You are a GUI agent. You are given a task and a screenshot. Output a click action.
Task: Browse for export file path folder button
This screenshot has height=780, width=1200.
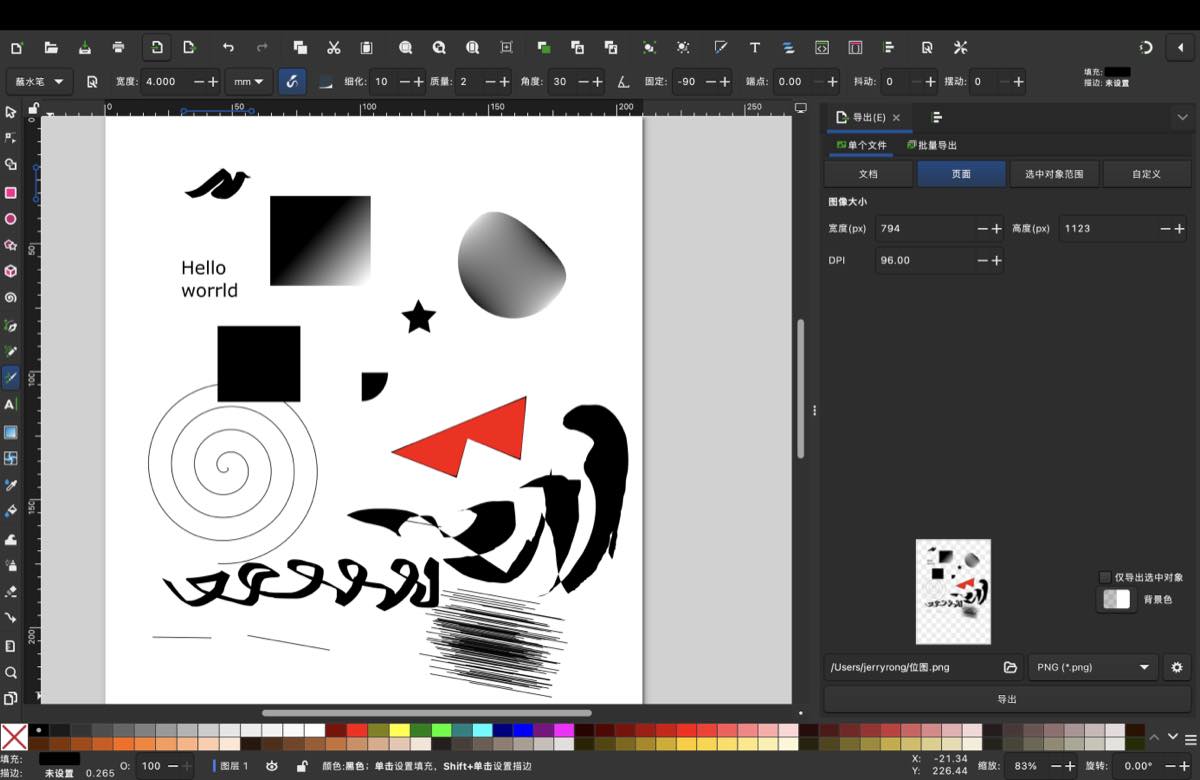tap(1010, 667)
